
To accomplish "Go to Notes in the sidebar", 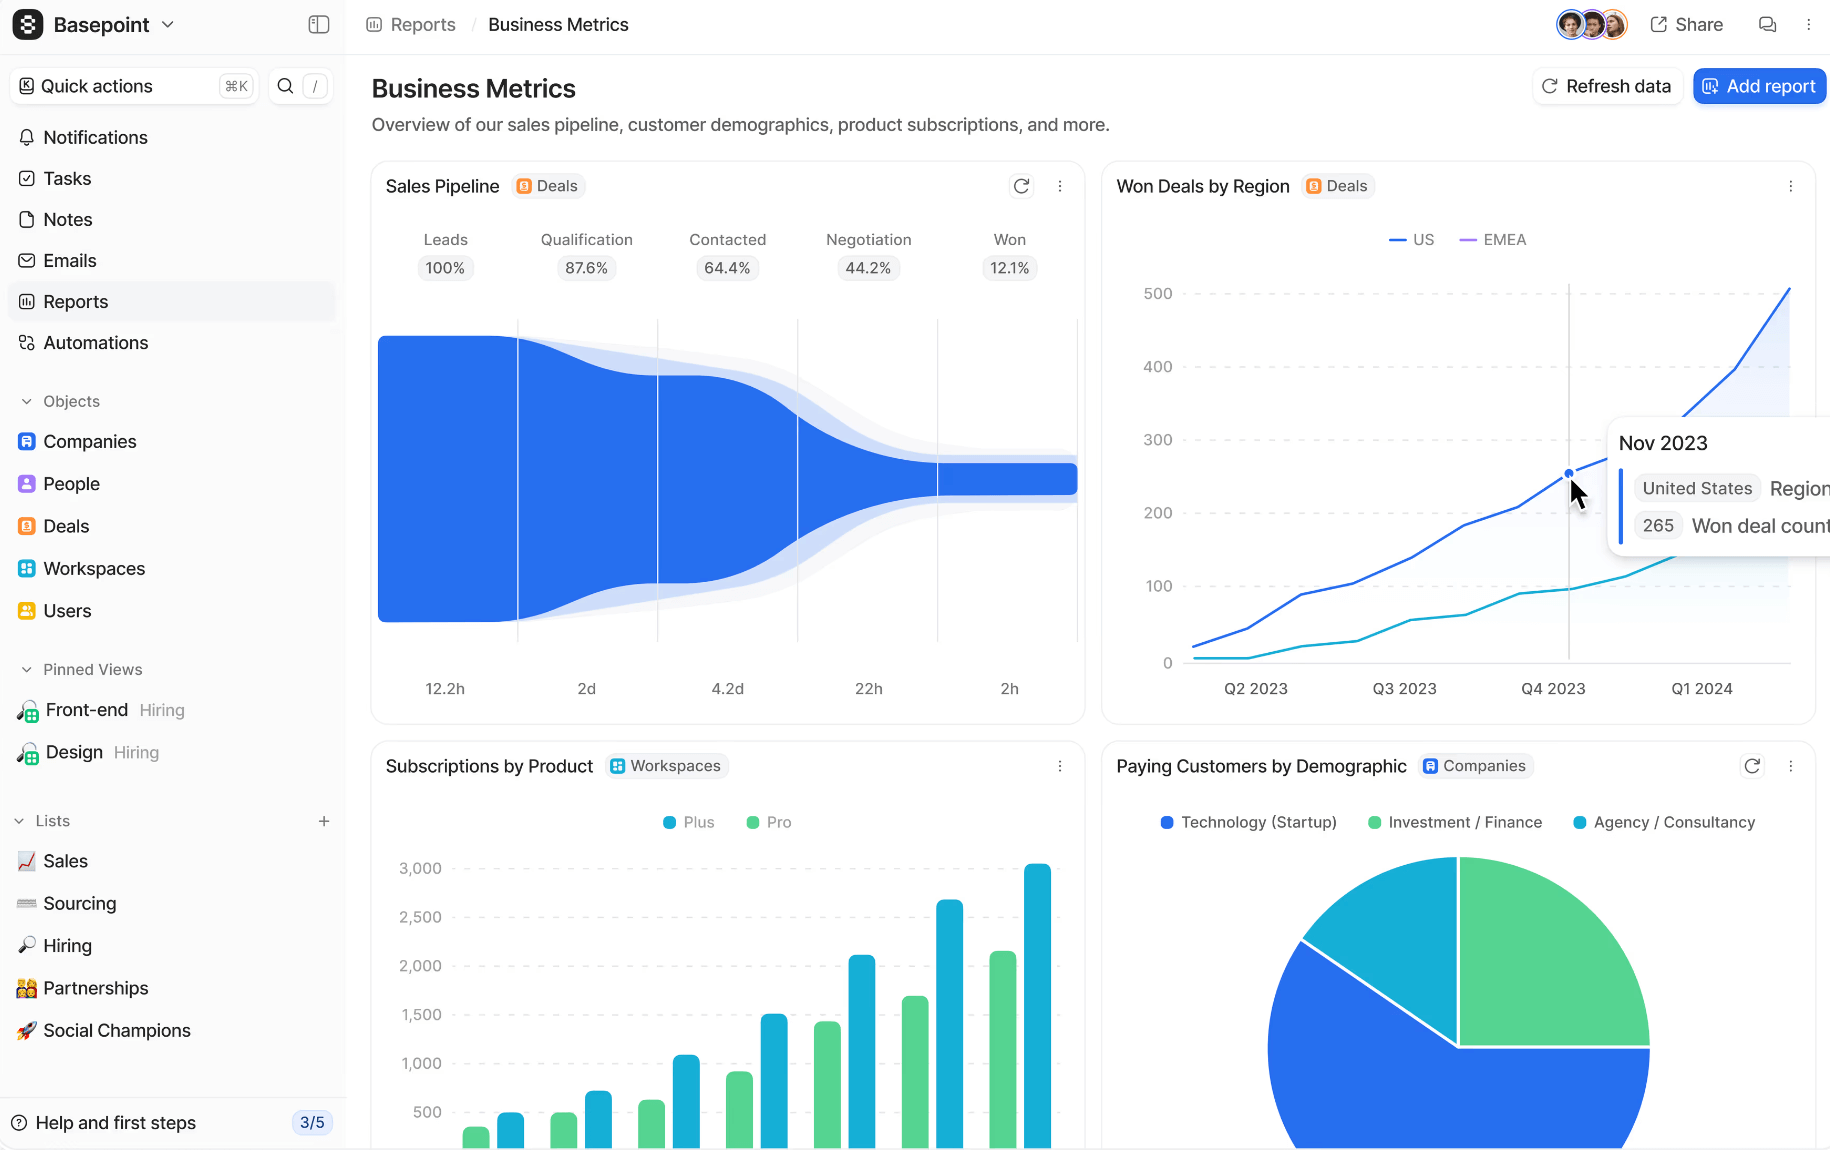I will (x=172, y=219).
